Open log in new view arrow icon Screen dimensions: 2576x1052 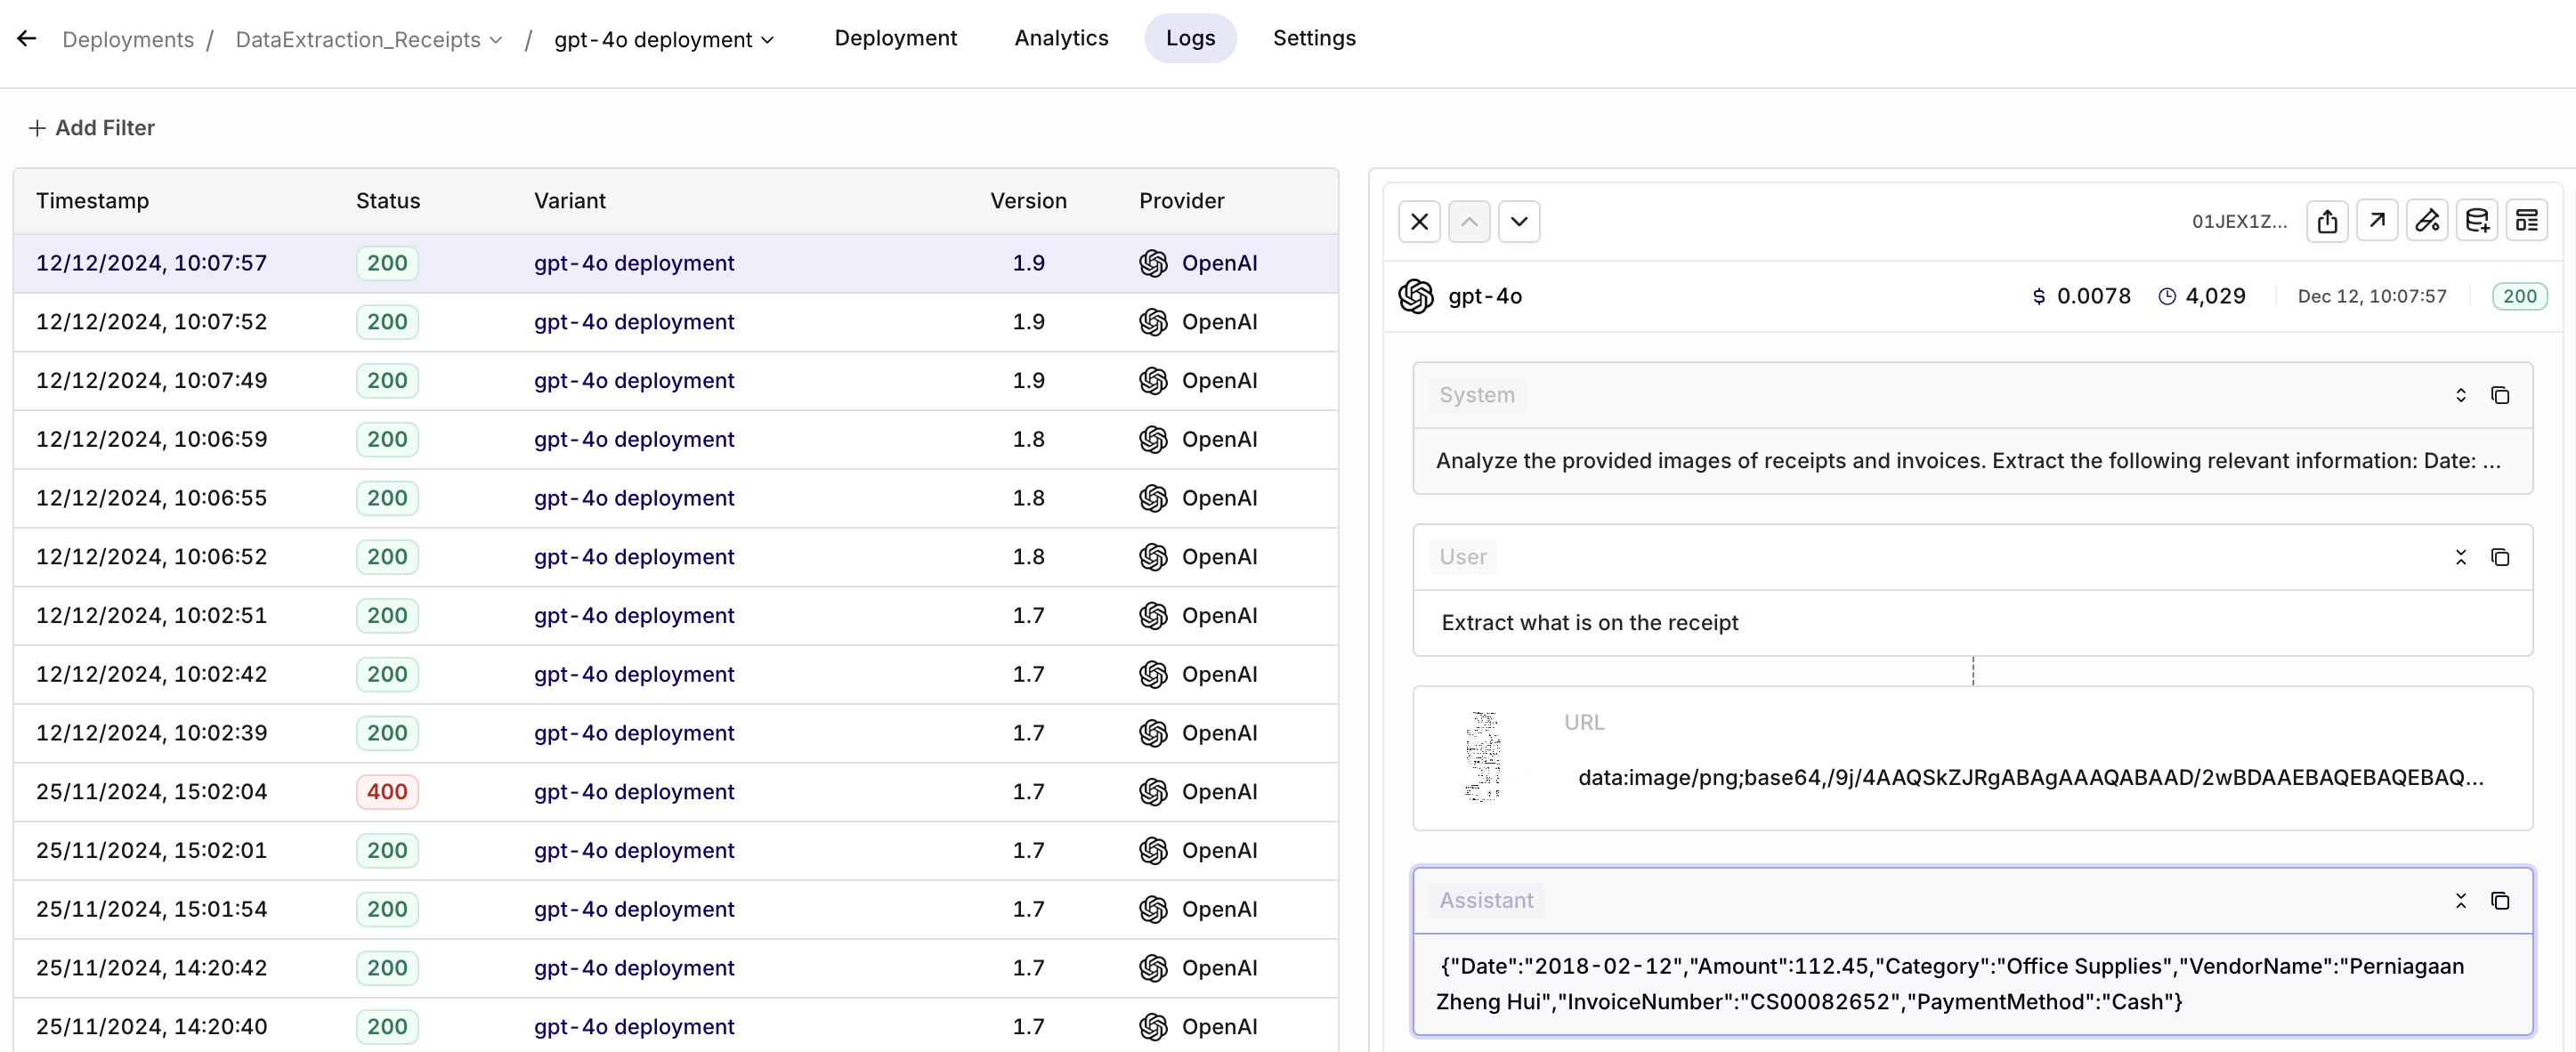(2377, 221)
